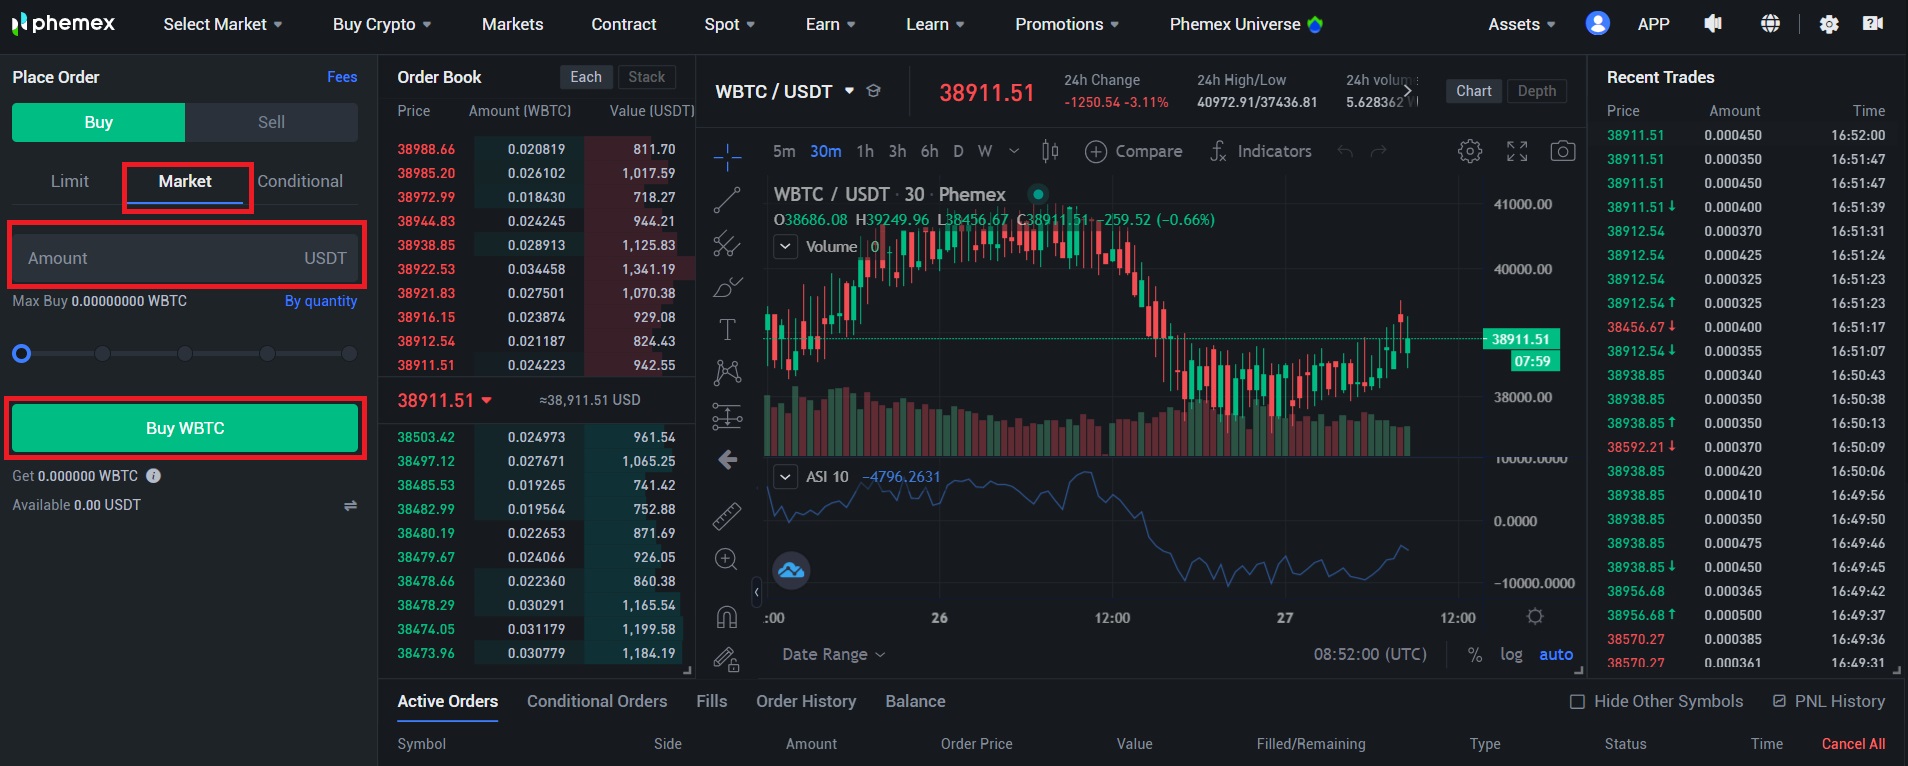This screenshot has width=1908, height=766.
Task: Select the Sell side toggle
Action: click(x=271, y=122)
